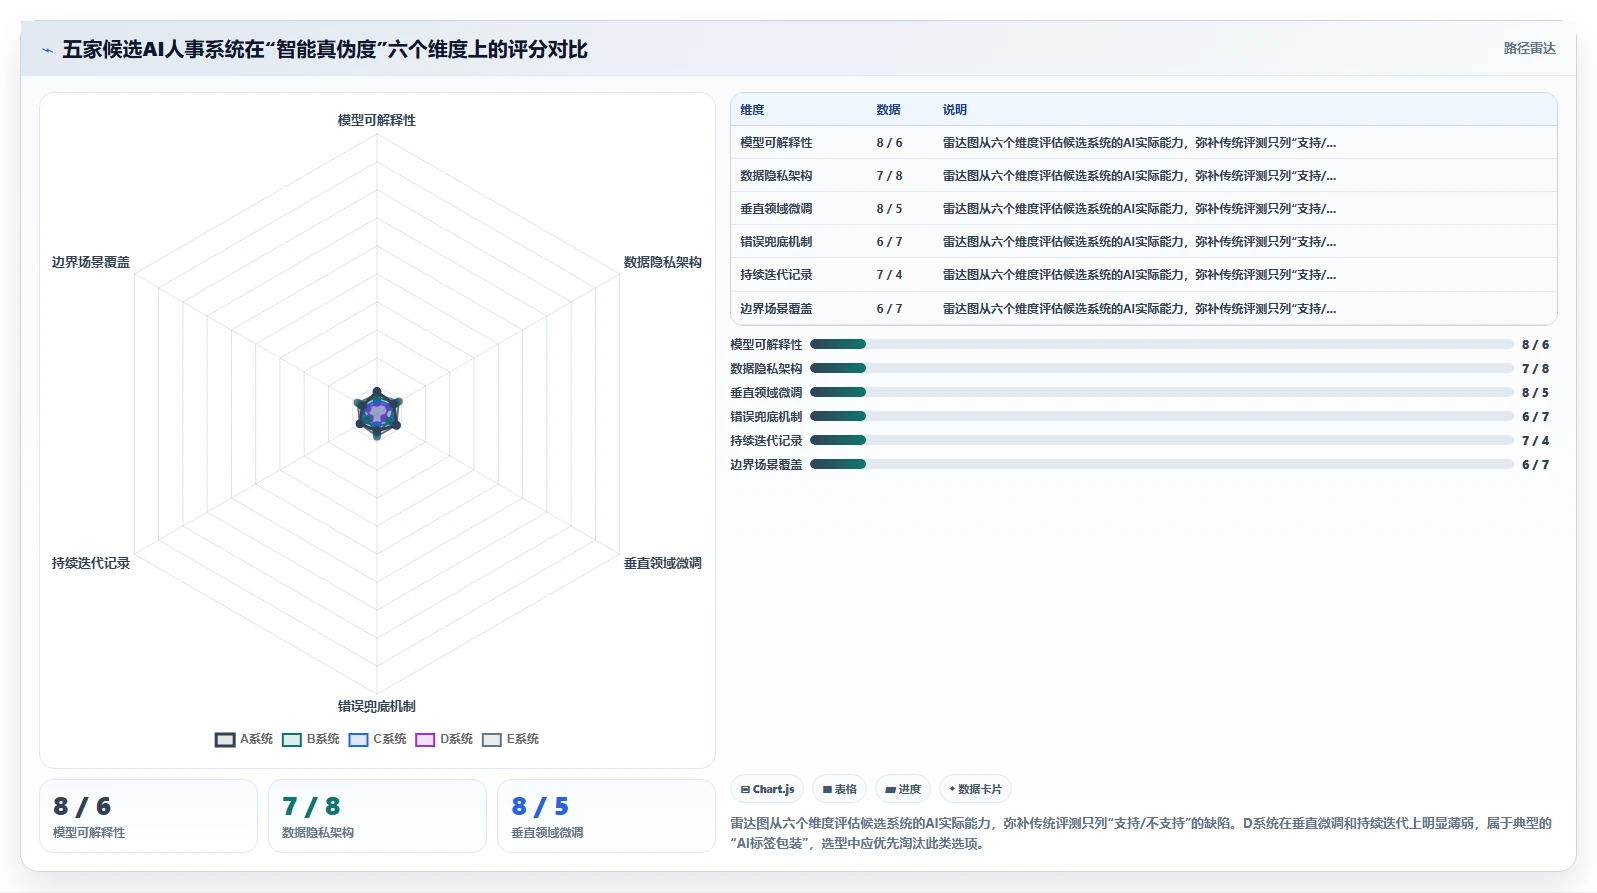The height and width of the screenshot is (893, 1597).
Task: Click the 持续迭代记录 progress bar
Action: (1162, 440)
